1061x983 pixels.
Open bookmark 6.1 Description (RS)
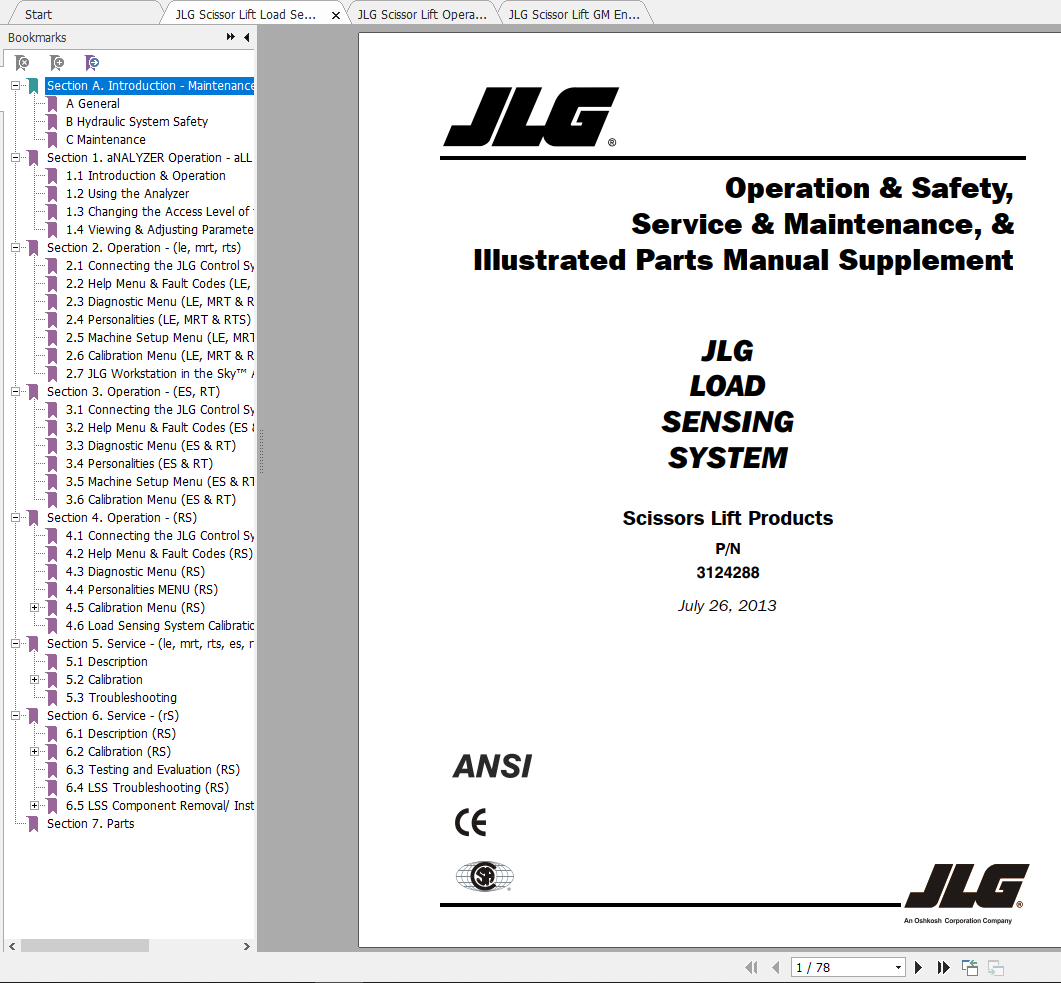pyautogui.click(x=121, y=733)
